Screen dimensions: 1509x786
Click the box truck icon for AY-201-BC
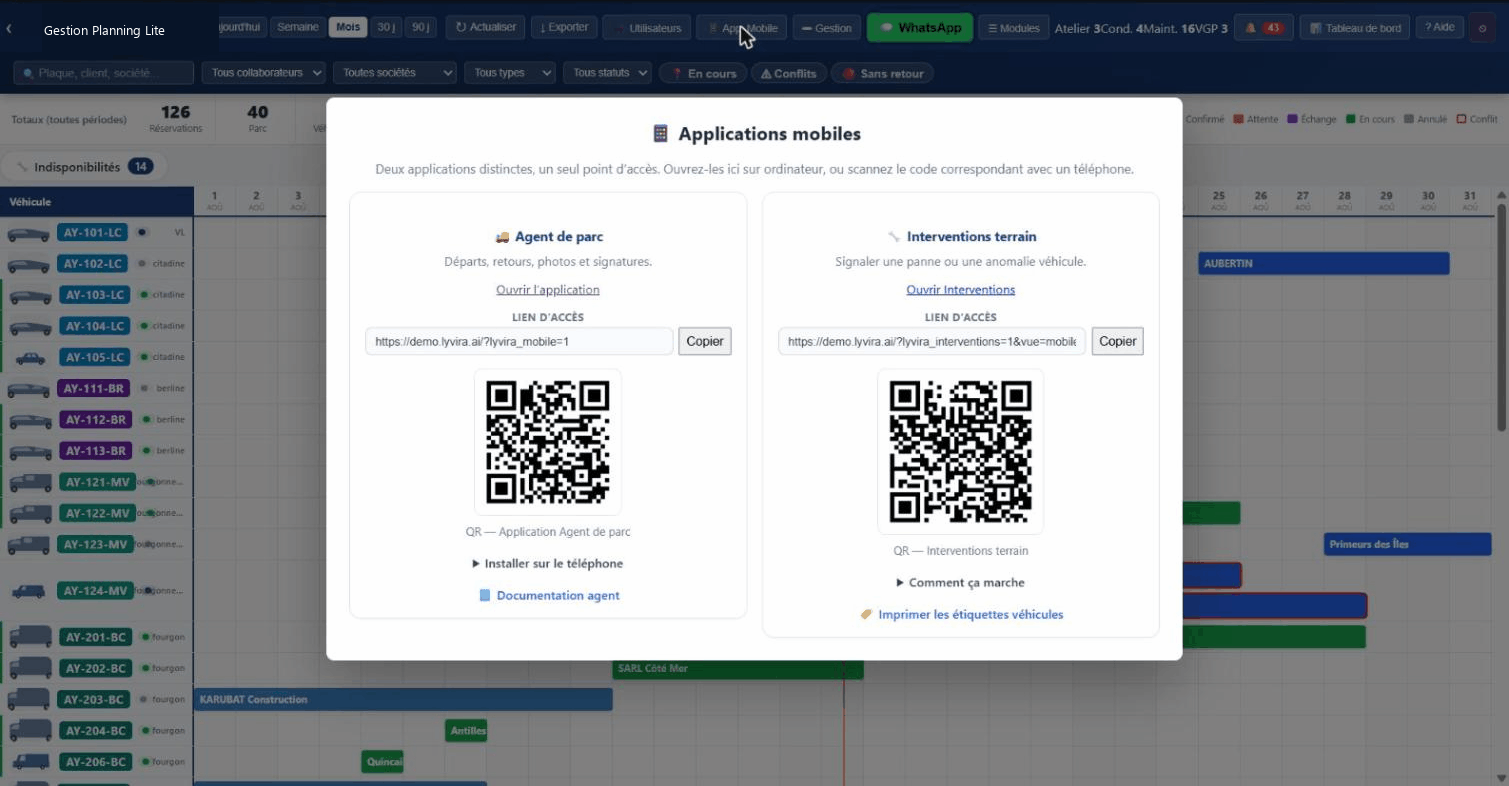pos(29,636)
